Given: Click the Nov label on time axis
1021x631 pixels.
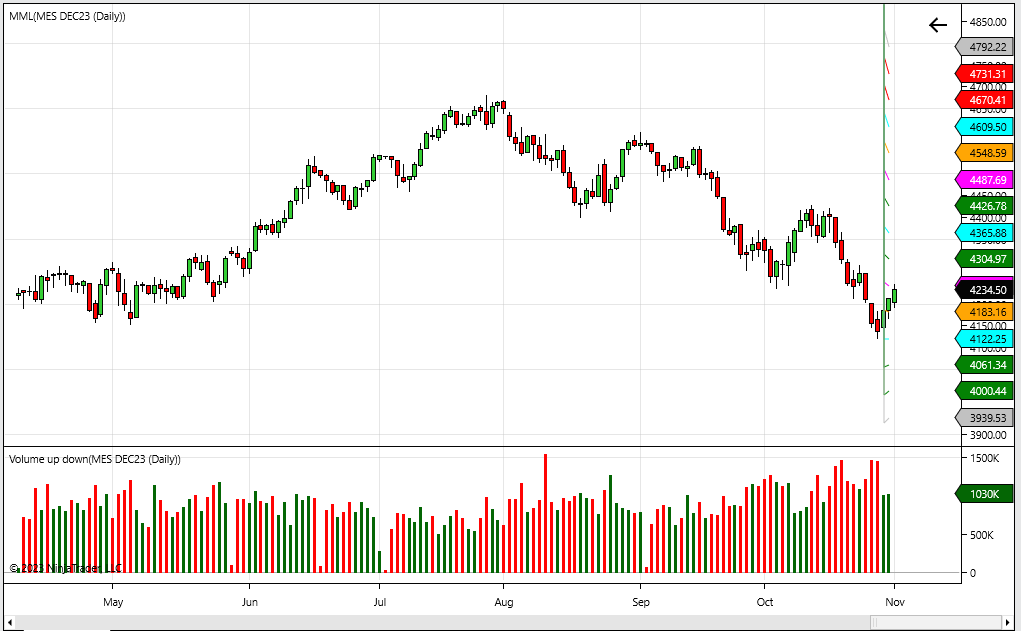Looking at the screenshot, I should click(x=895, y=602).
